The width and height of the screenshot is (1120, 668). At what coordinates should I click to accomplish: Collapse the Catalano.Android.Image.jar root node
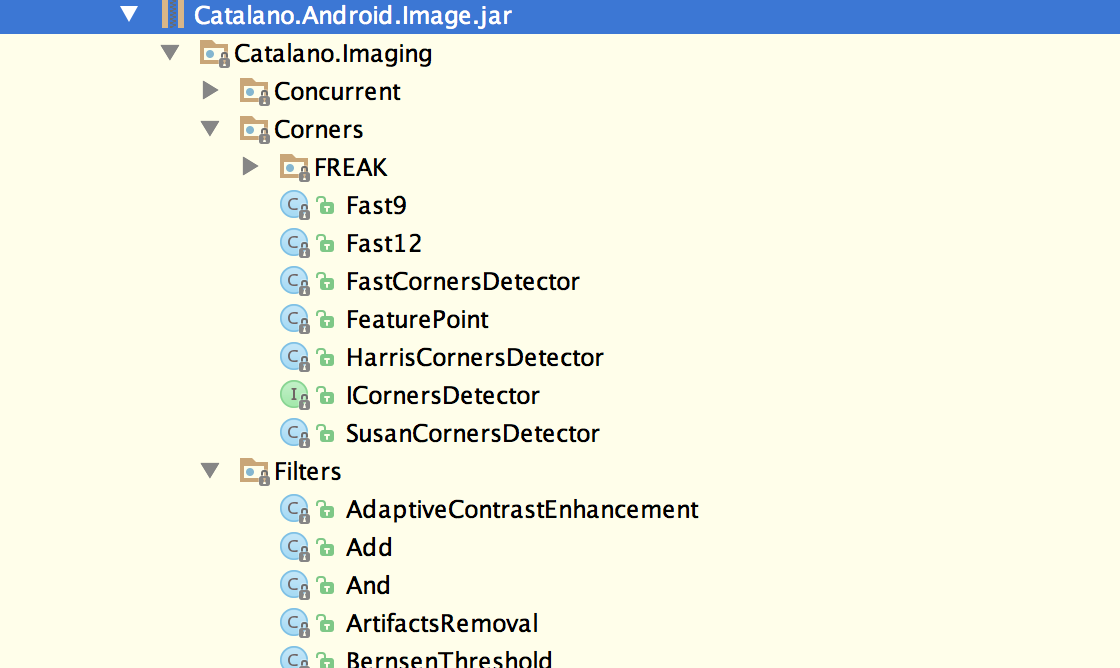128,15
